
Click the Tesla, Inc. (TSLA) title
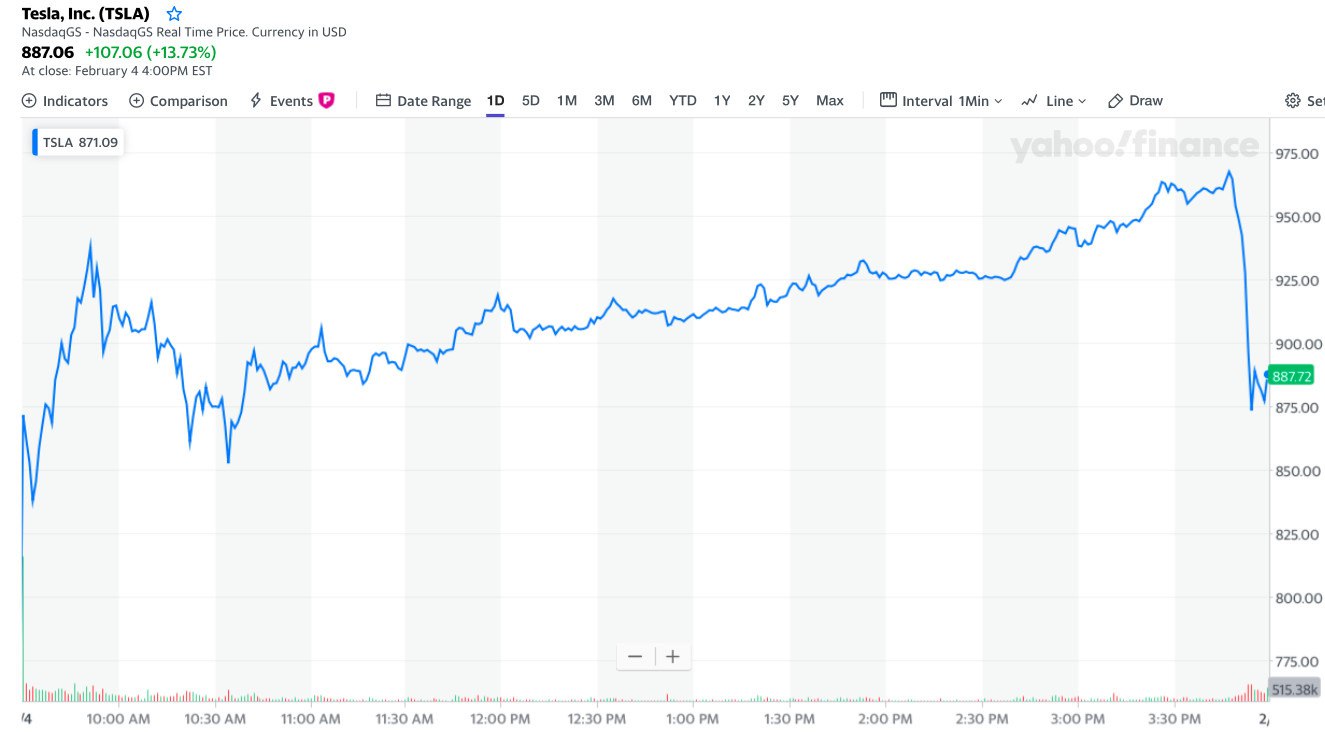[86, 14]
